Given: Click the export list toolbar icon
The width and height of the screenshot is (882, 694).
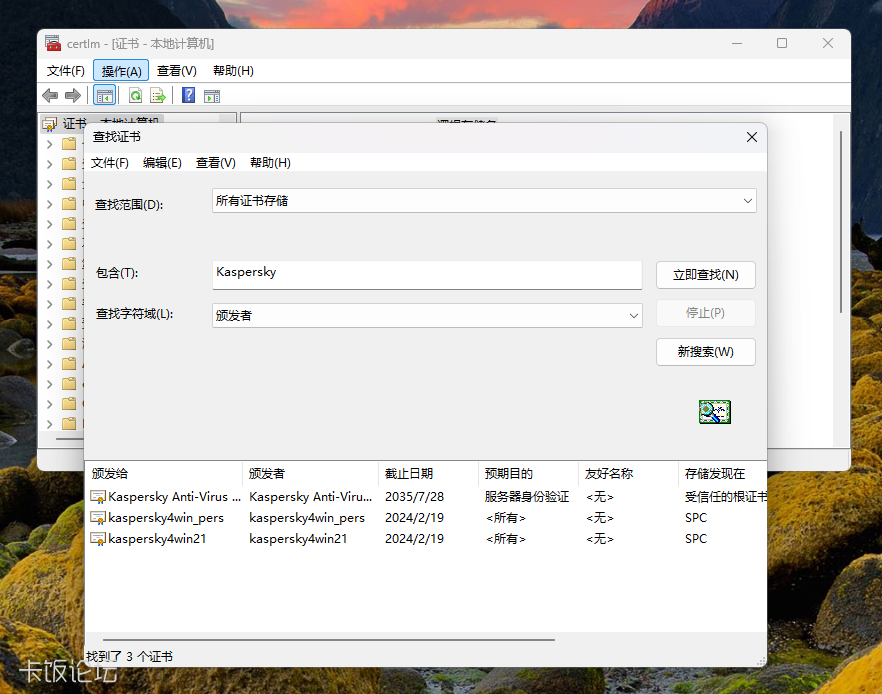Looking at the screenshot, I should [158, 96].
